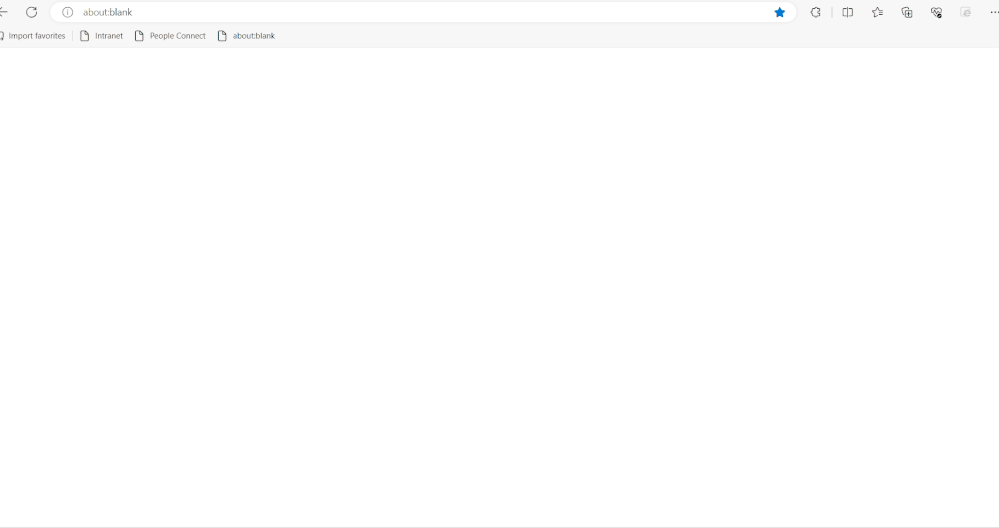
Task: Click the address bar showing about:blank
Action: (423, 12)
